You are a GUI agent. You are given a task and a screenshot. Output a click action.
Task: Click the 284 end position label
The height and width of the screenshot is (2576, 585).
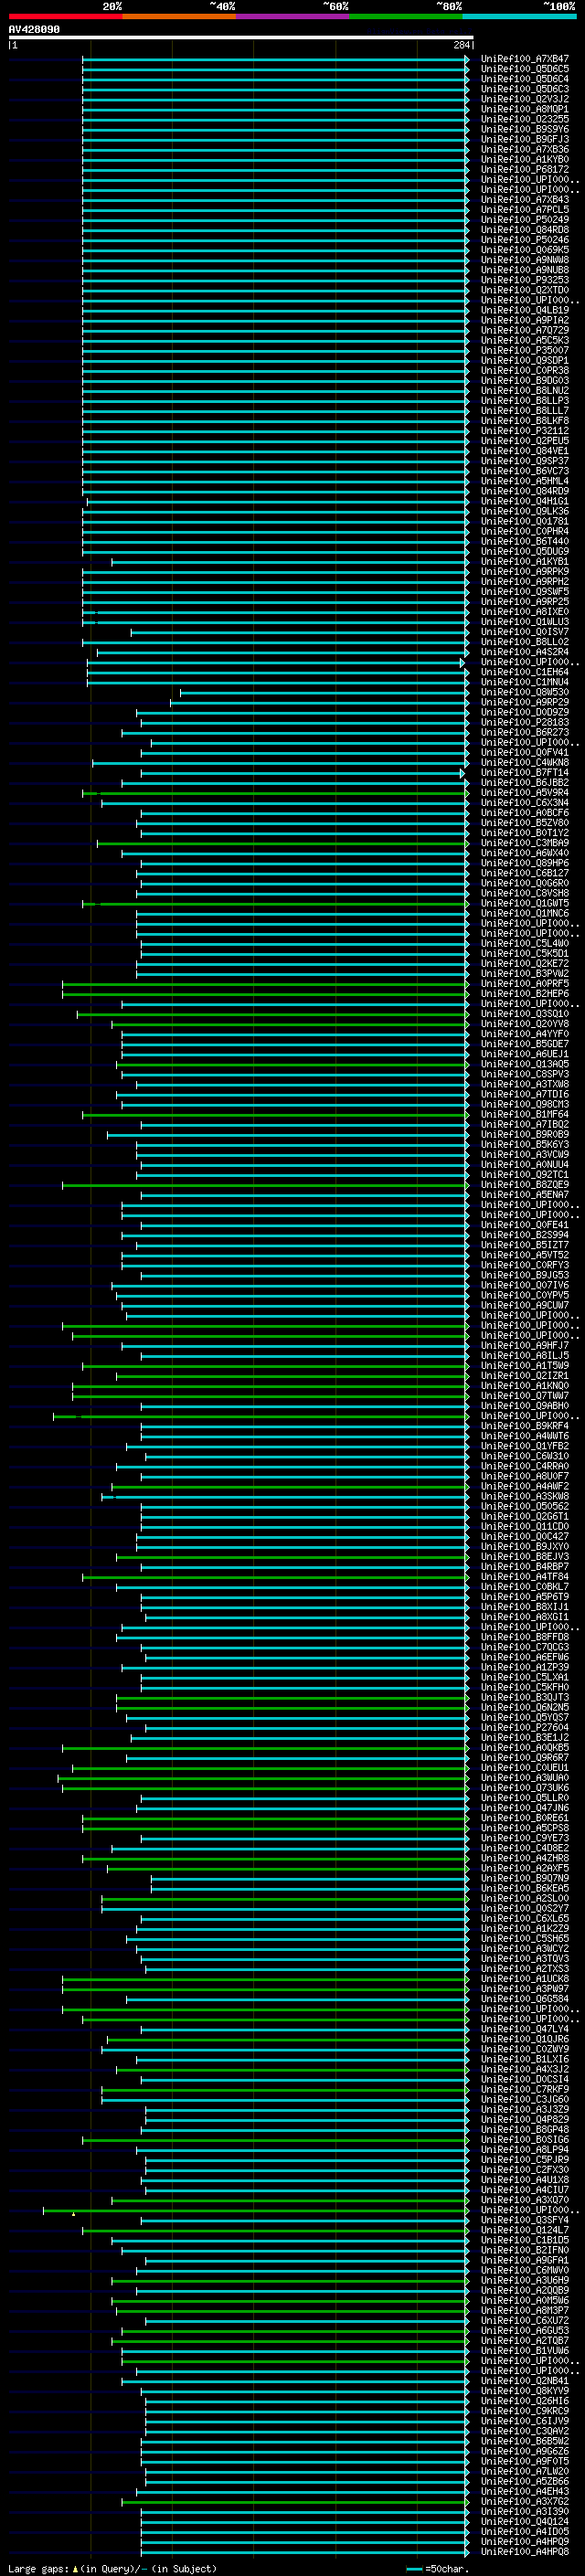(x=462, y=45)
